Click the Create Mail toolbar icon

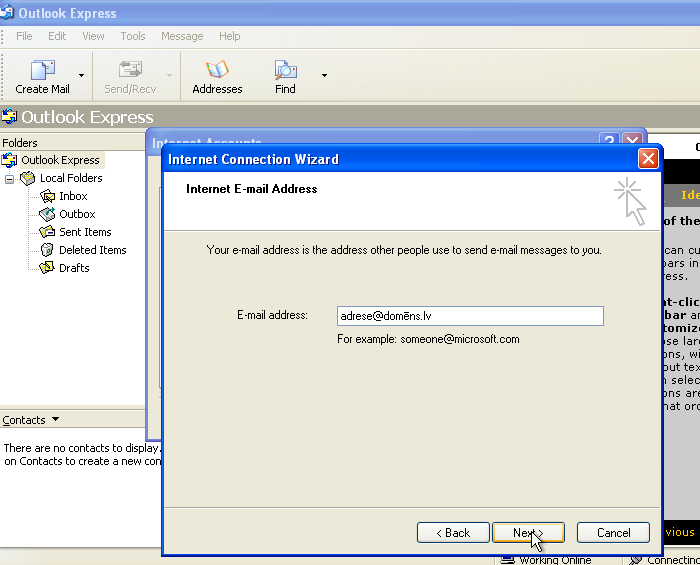[x=42, y=70]
